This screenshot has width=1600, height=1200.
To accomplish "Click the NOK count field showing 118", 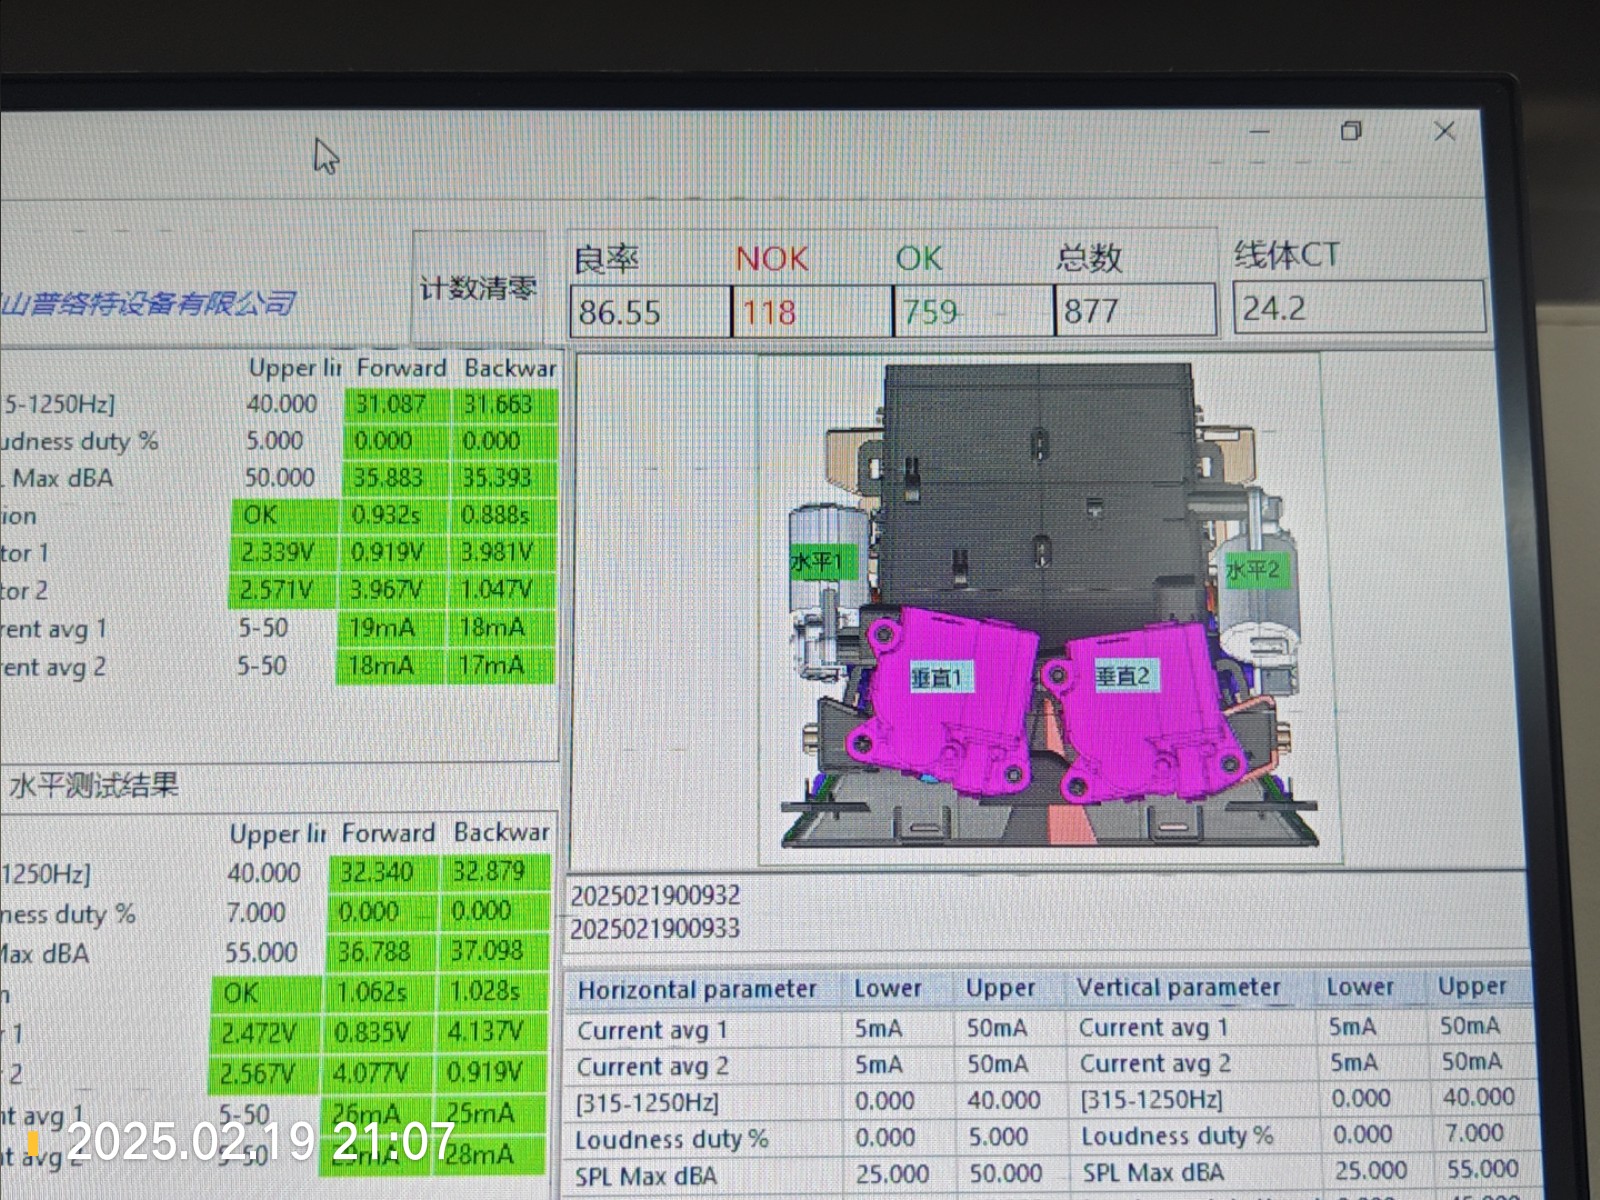I will point(811,312).
